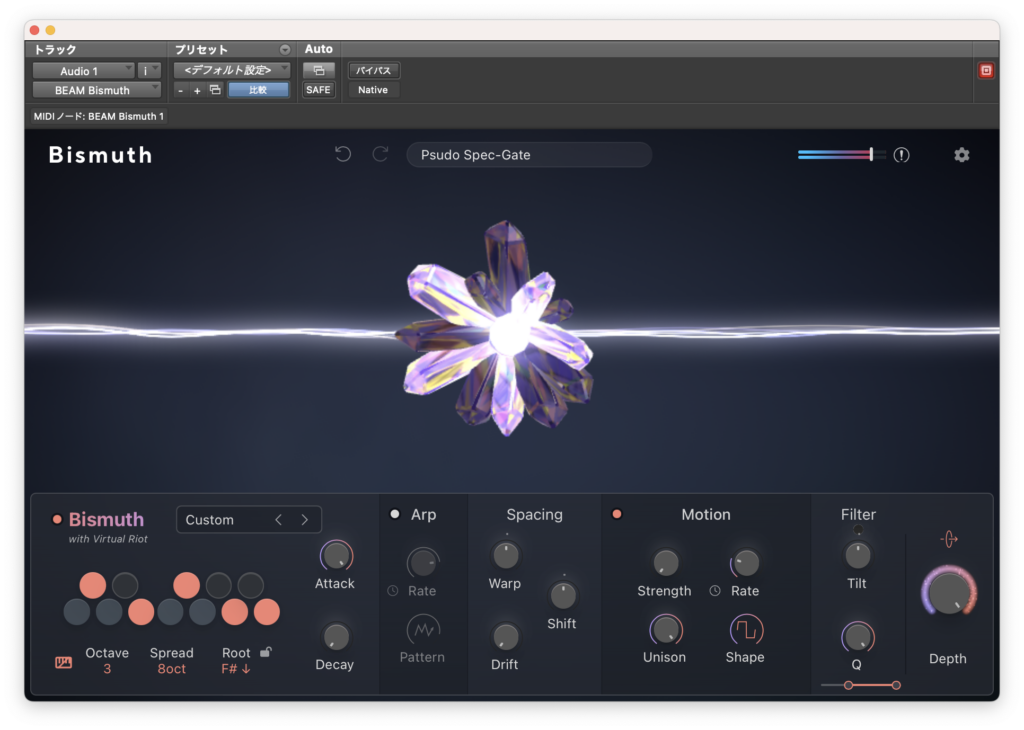This screenshot has height=730, width=1024.
Task: Go to previous scale with left chevron
Action: pyautogui.click(x=279, y=520)
